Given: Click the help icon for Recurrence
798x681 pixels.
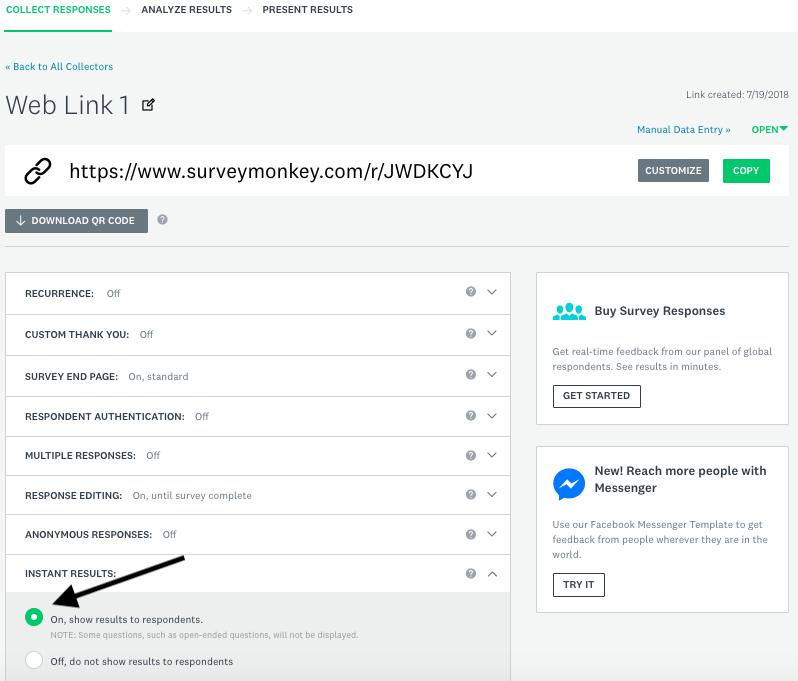Looking at the screenshot, I should [x=471, y=292].
